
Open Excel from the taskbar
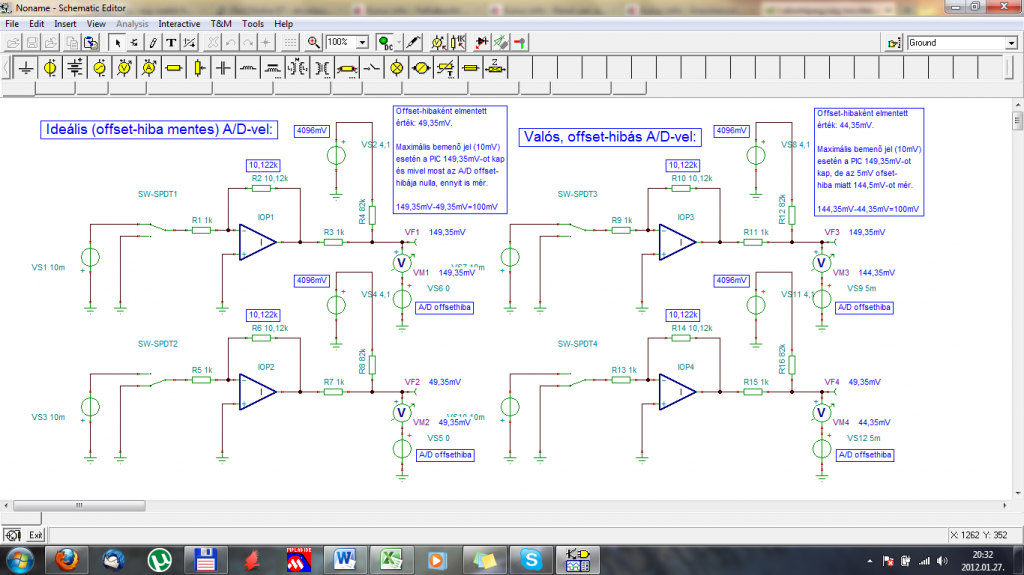391,560
